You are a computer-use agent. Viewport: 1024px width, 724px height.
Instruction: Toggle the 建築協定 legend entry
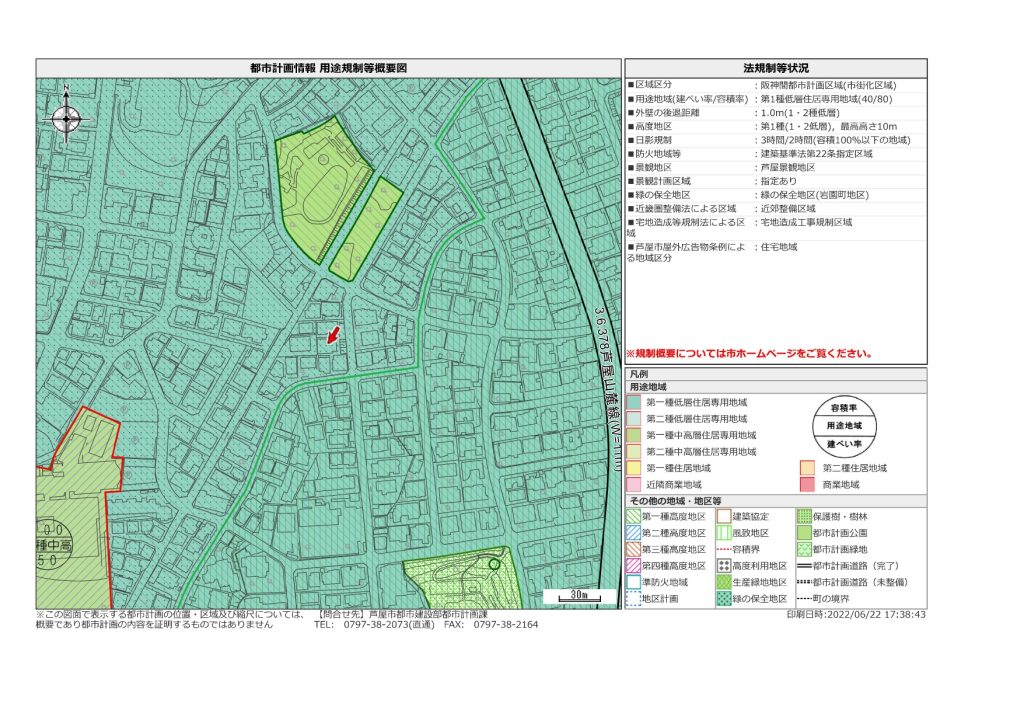click(723, 517)
